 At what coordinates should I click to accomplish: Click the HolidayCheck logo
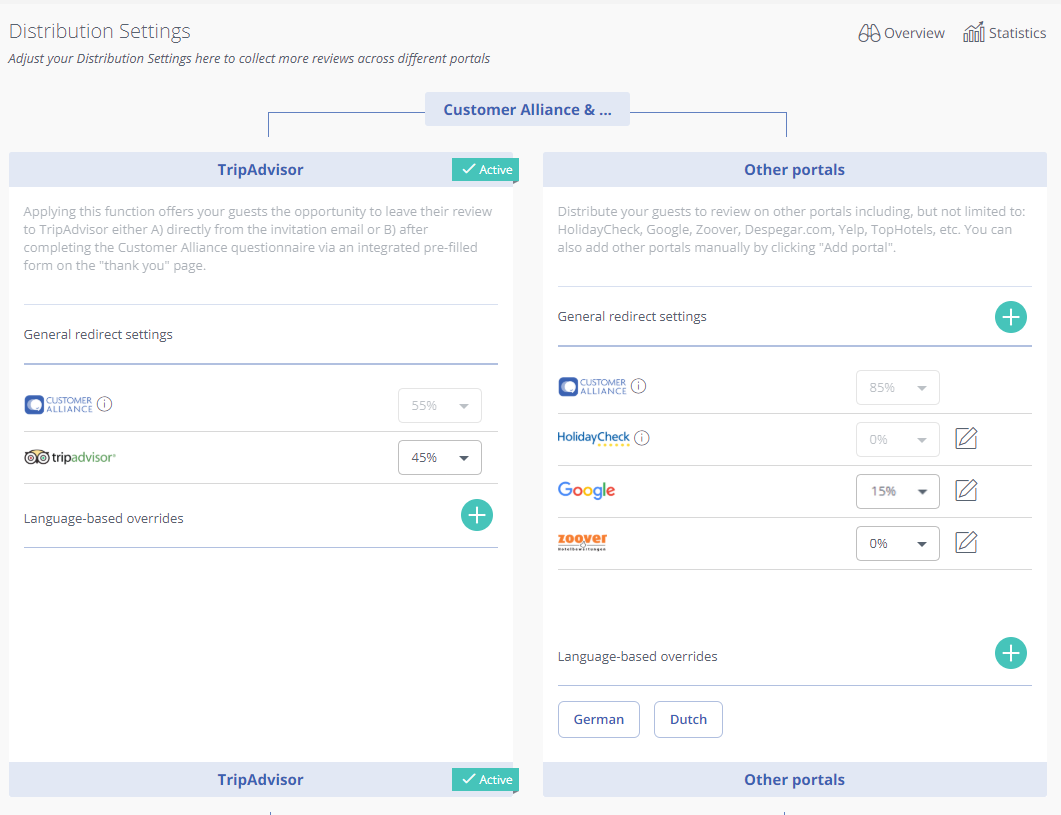593,438
